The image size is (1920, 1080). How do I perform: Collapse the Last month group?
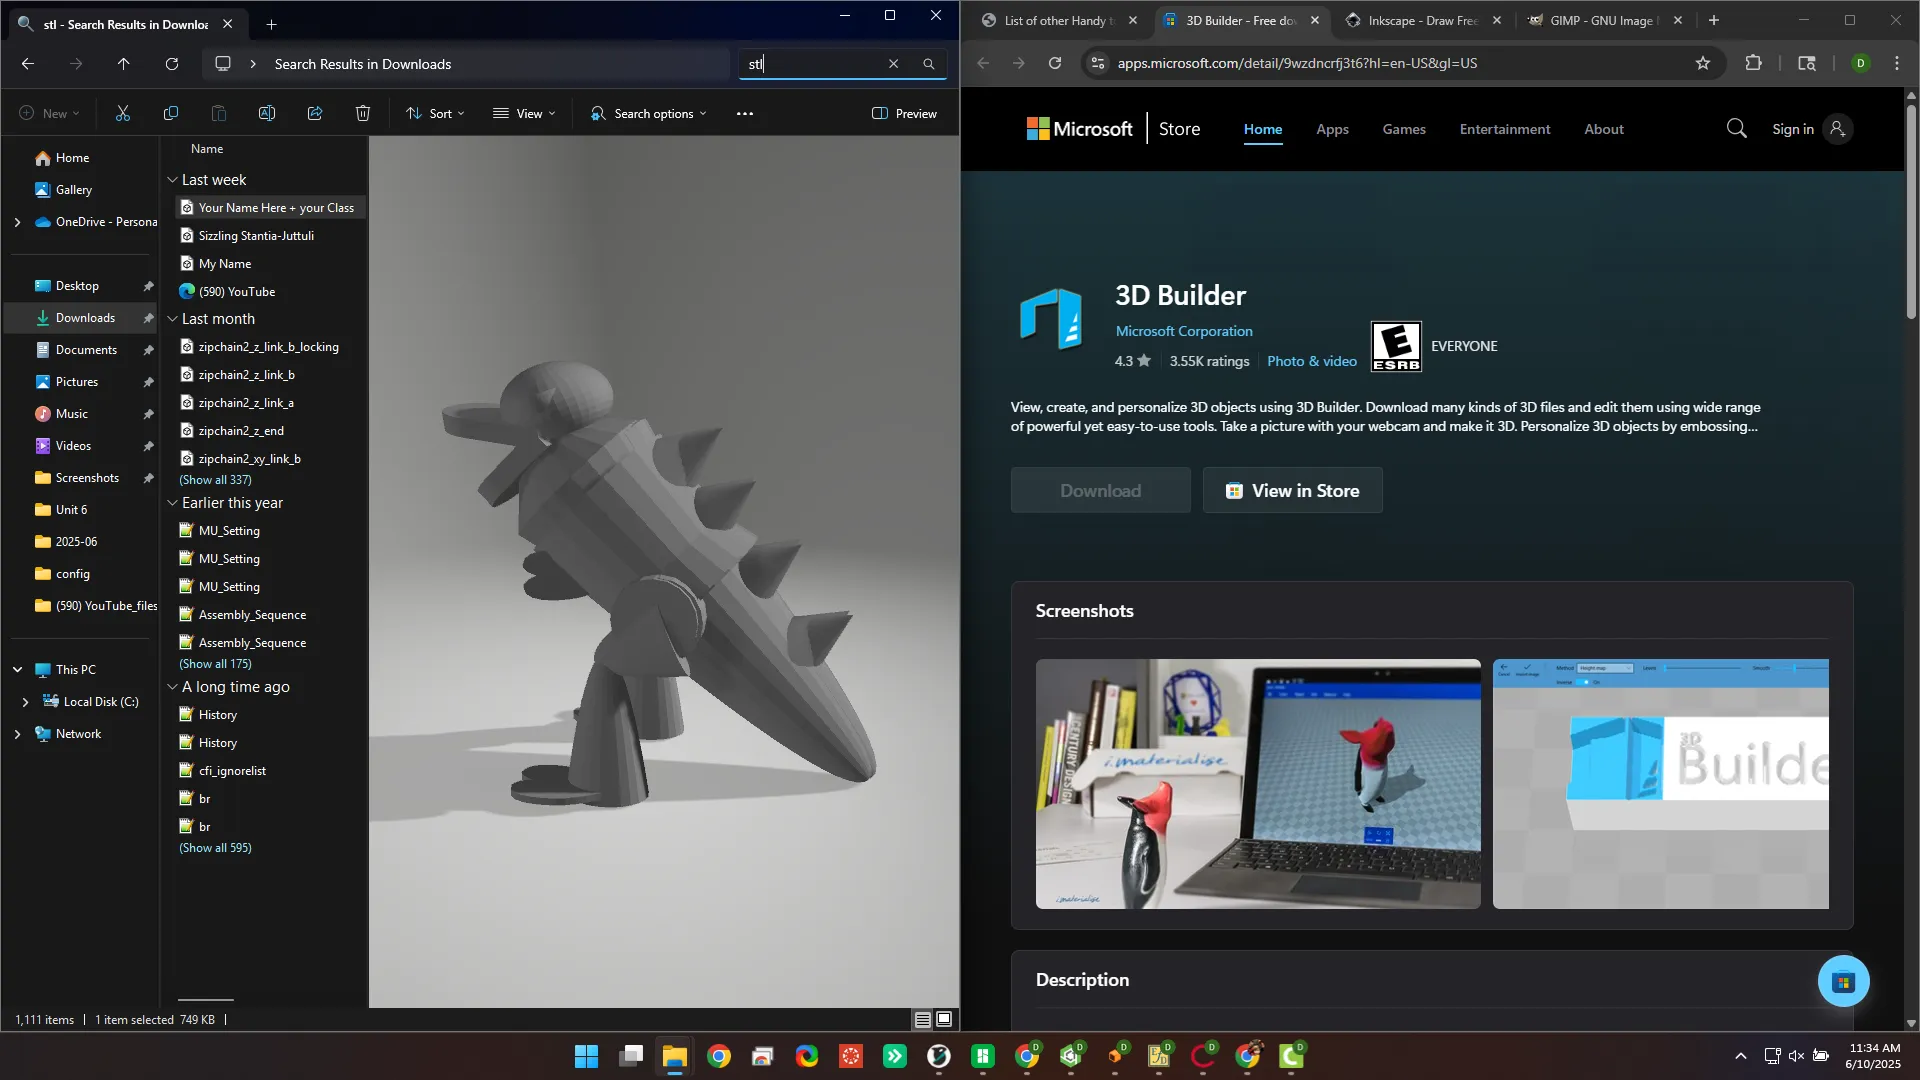pyautogui.click(x=172, y=319)
